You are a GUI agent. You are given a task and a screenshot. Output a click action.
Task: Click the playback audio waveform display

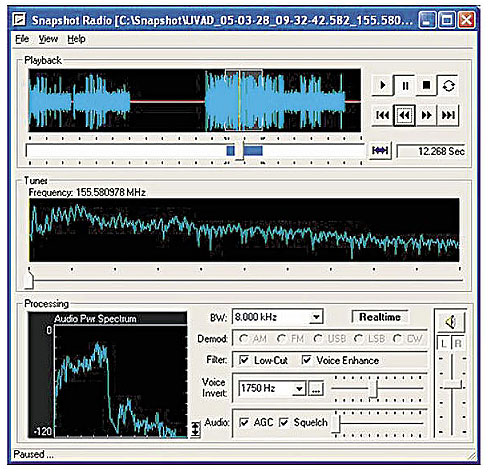(x=195, y=100)
